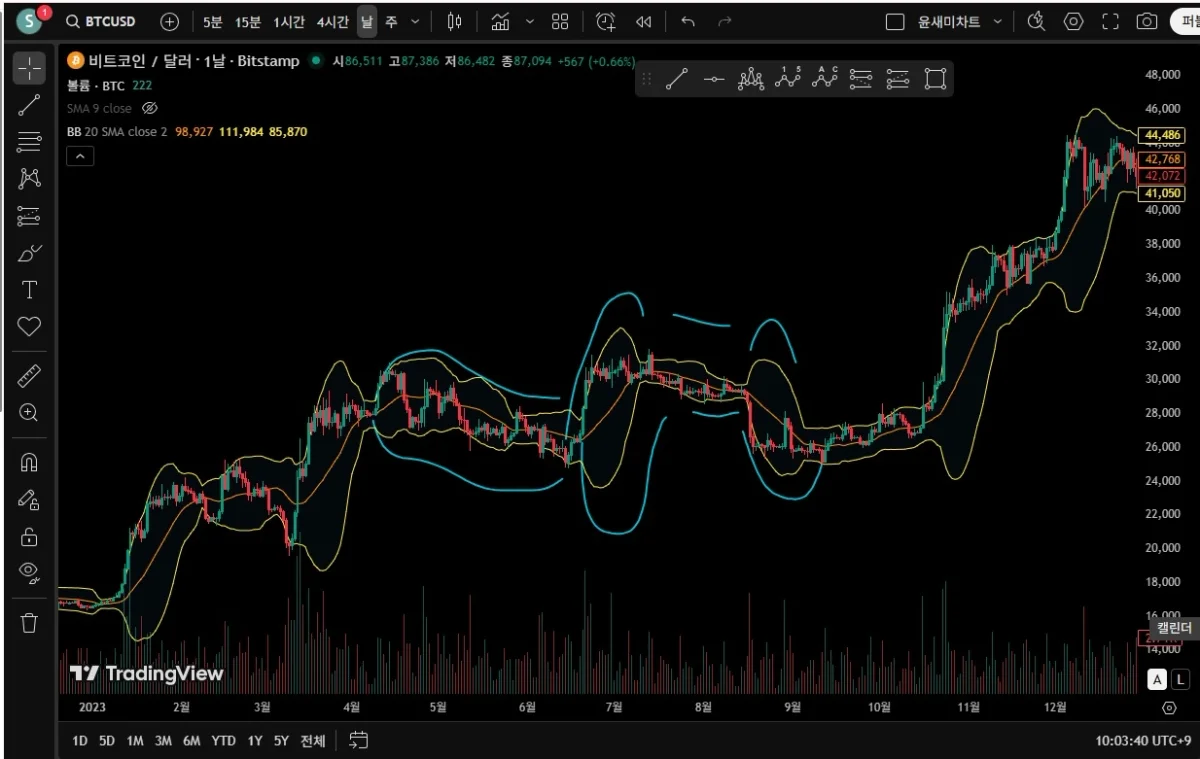The height and width of the screenshot is (759, 1200).
Task: Select the trend line tool in left sidebar
Action: pos(29,104)
